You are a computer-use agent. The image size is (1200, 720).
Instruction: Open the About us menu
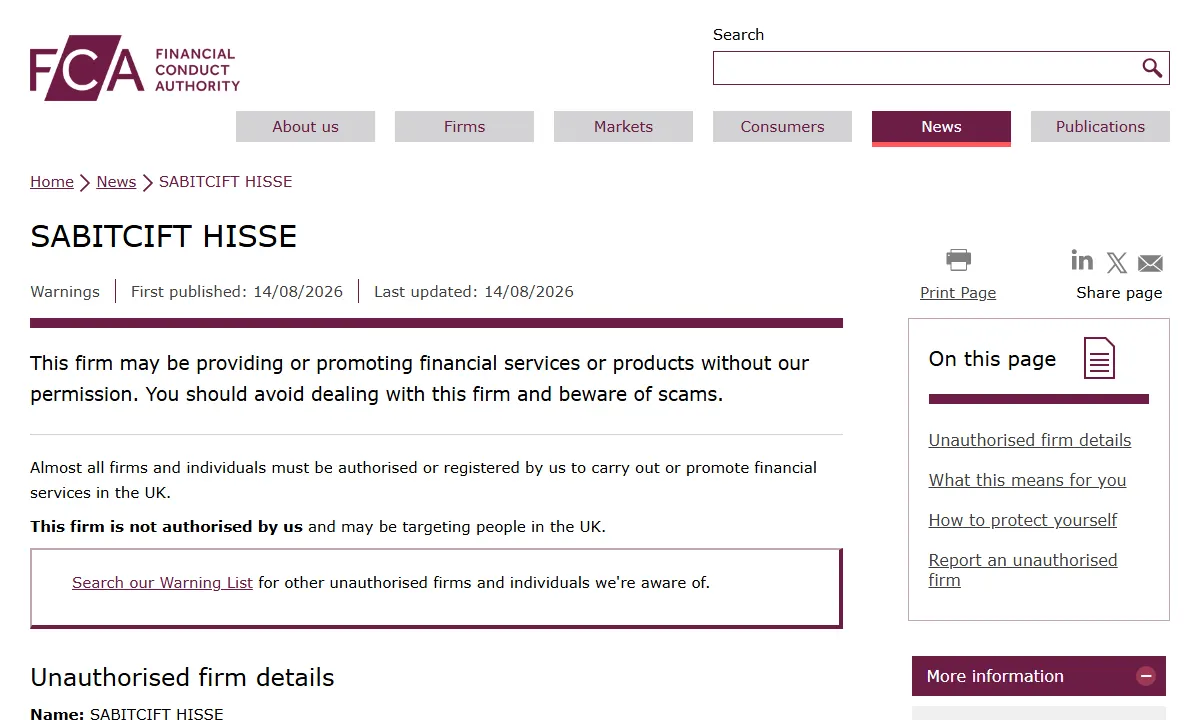(x=305, y=126)
